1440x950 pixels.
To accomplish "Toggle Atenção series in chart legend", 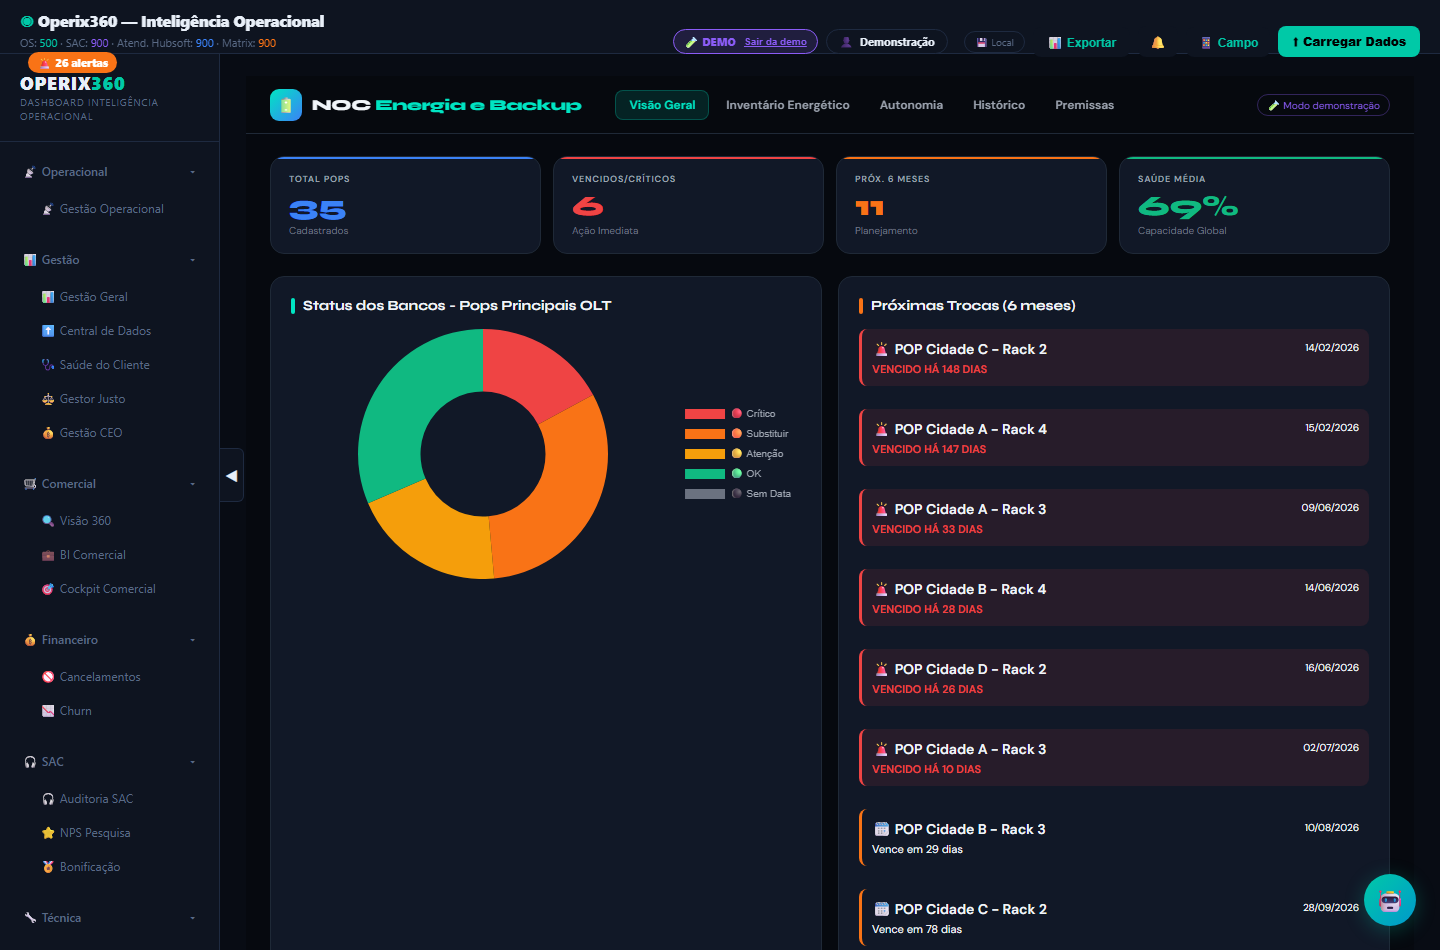I will tap(734, 454).
